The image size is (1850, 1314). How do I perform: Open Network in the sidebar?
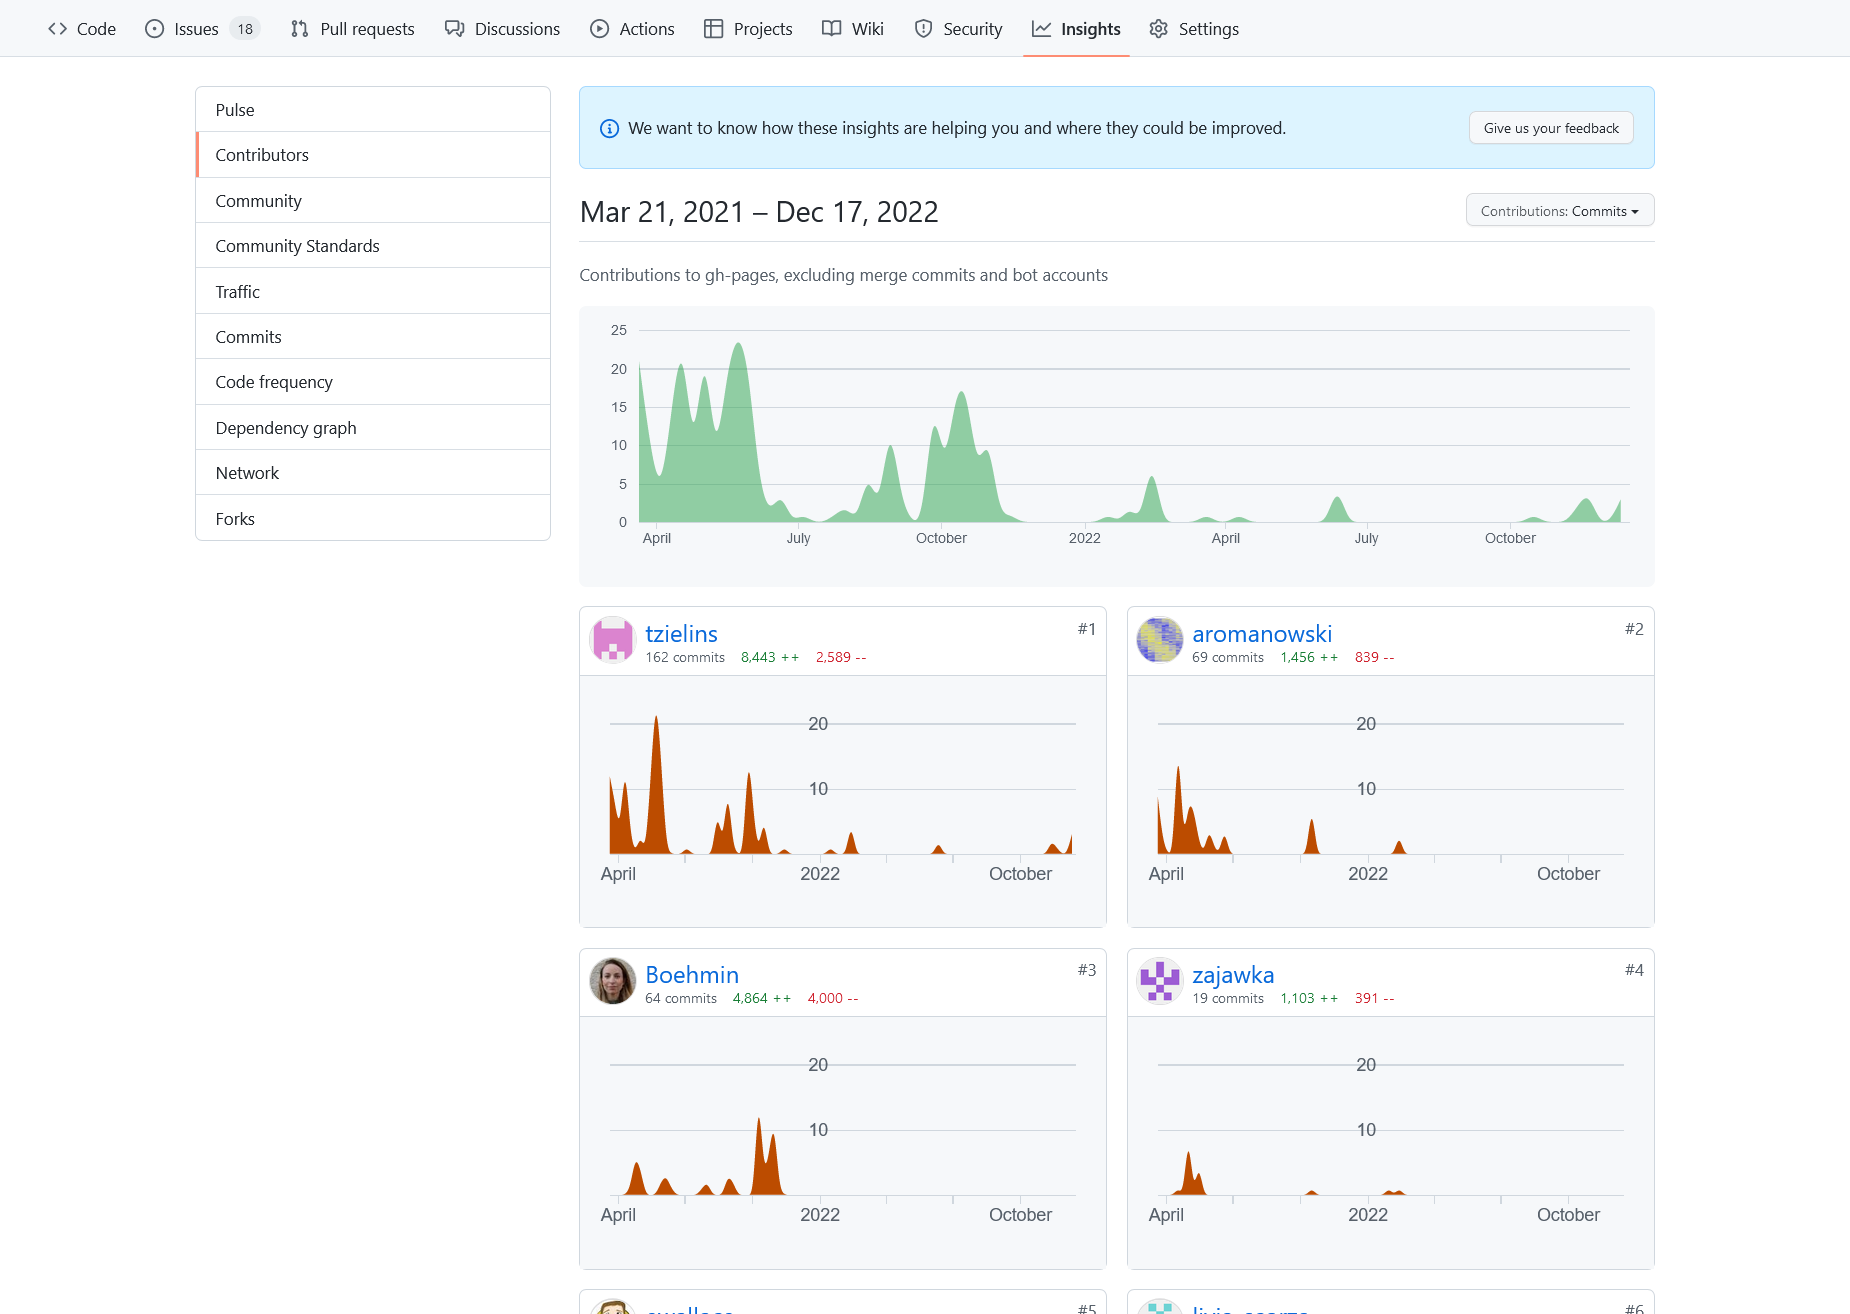click(x=373, y=473)
